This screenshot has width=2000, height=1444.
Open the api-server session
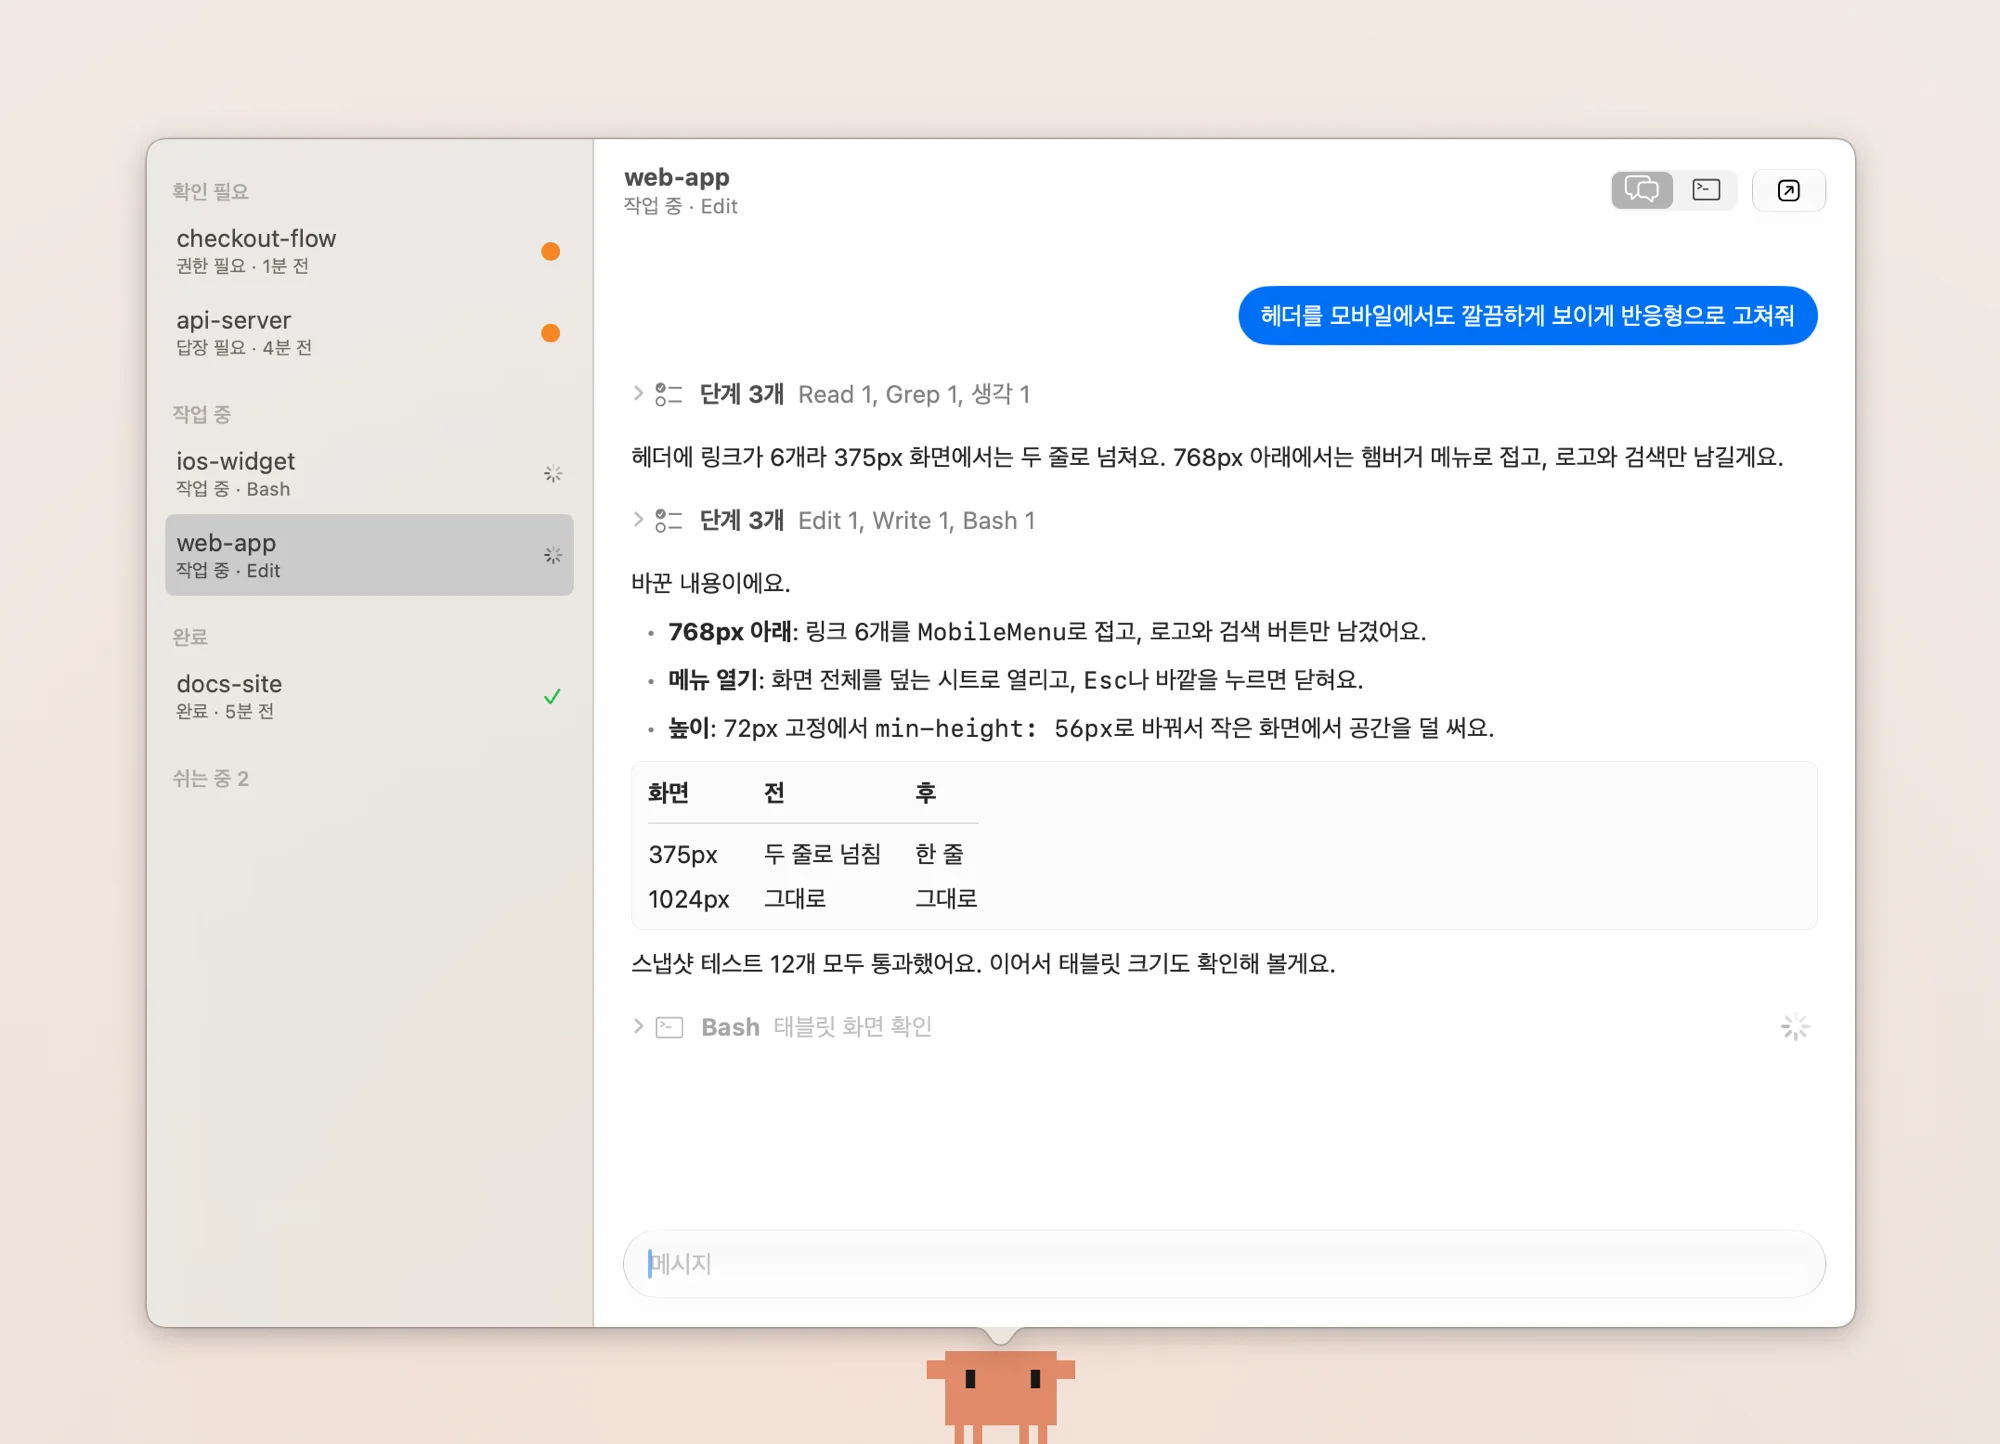tap(369, 333)
